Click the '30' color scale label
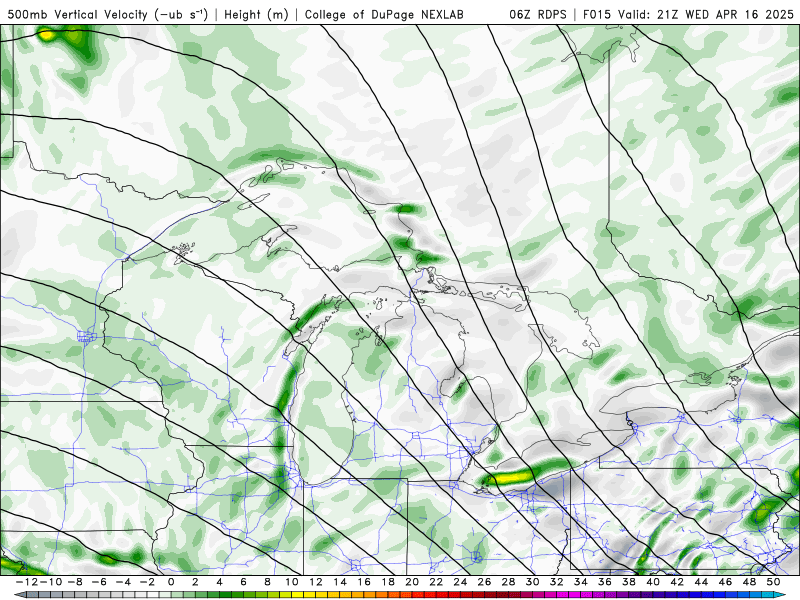The height and width of the screenshot is (600, 800). [533, 582]
